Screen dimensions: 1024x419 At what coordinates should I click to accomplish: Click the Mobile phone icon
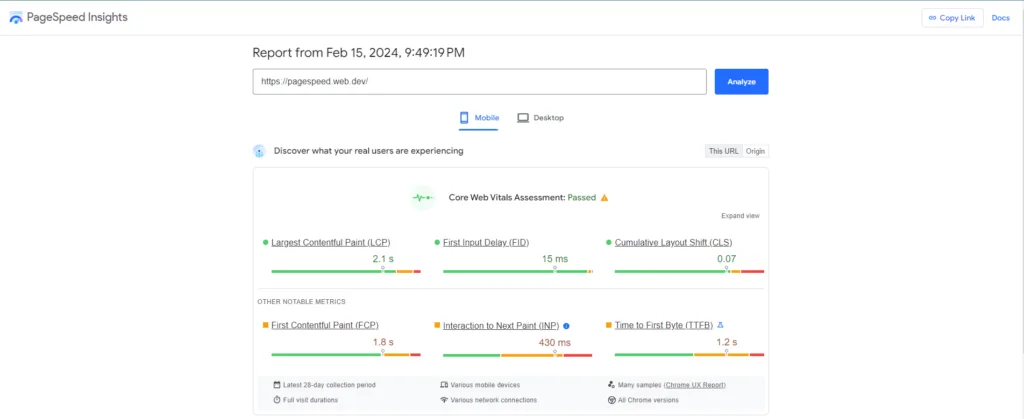[464, 118]
